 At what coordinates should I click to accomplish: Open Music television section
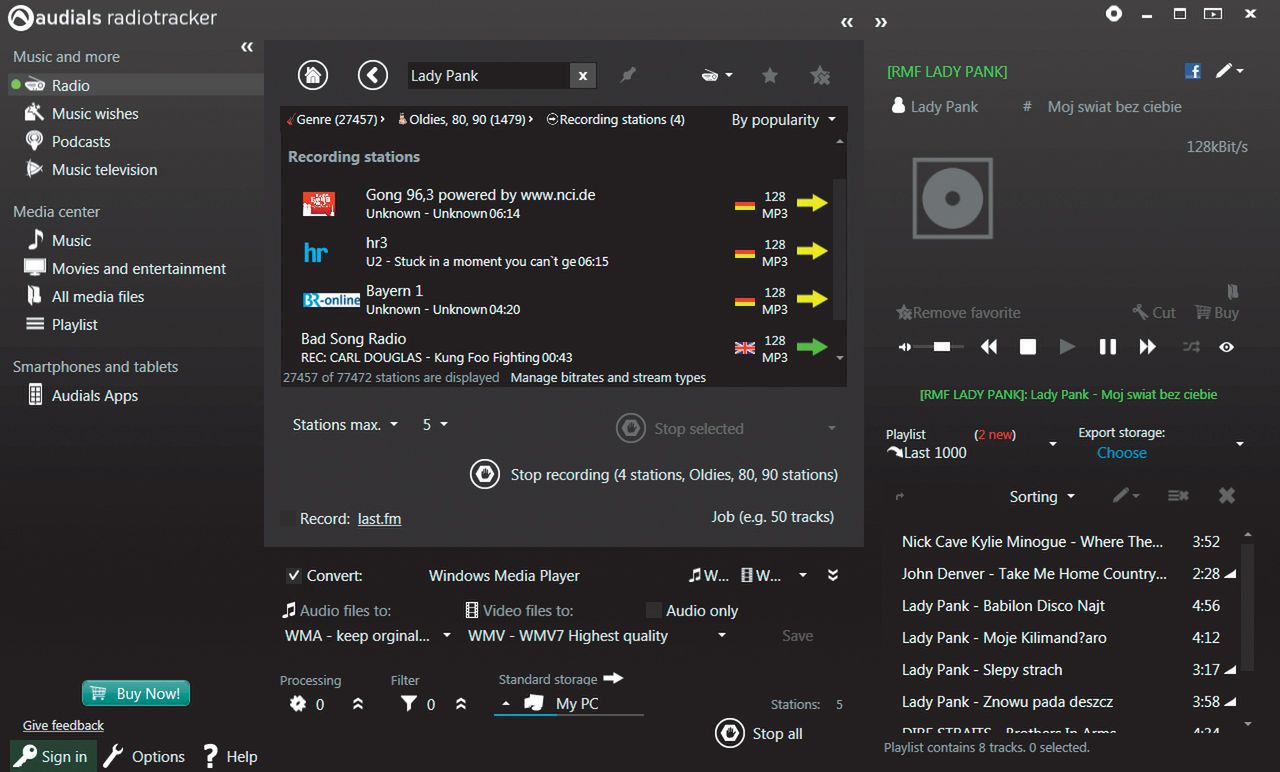[x=104, y=169]
